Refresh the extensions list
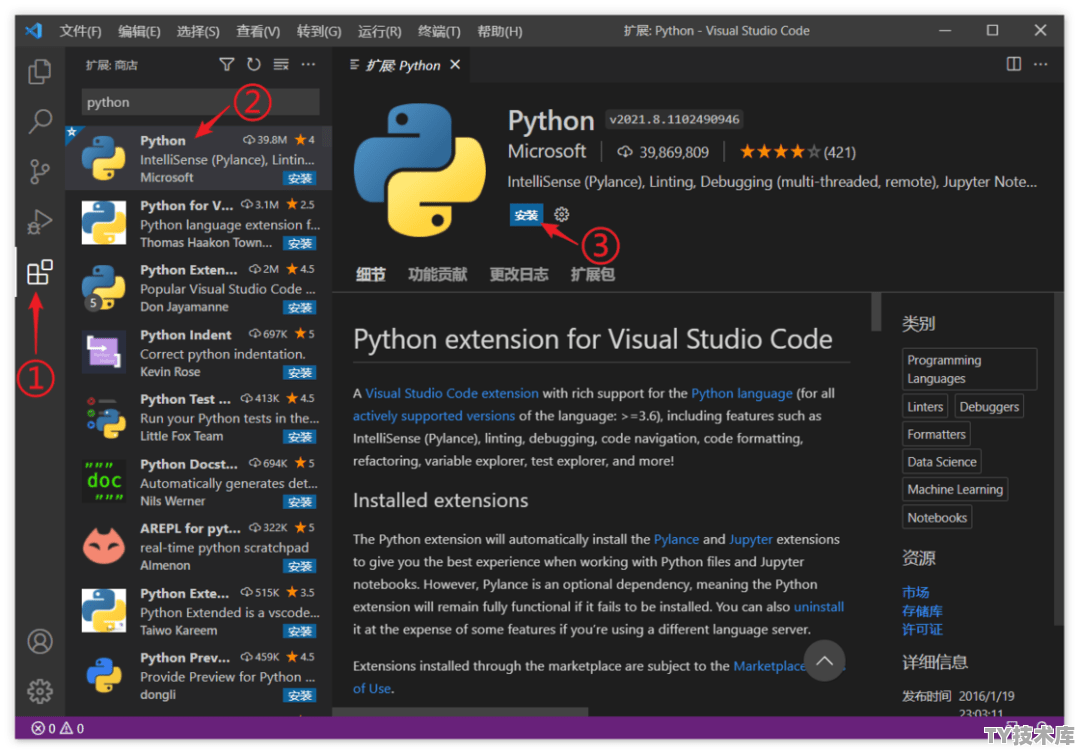1080x754 pixels. pyautogui.click(x=254, y=65)
